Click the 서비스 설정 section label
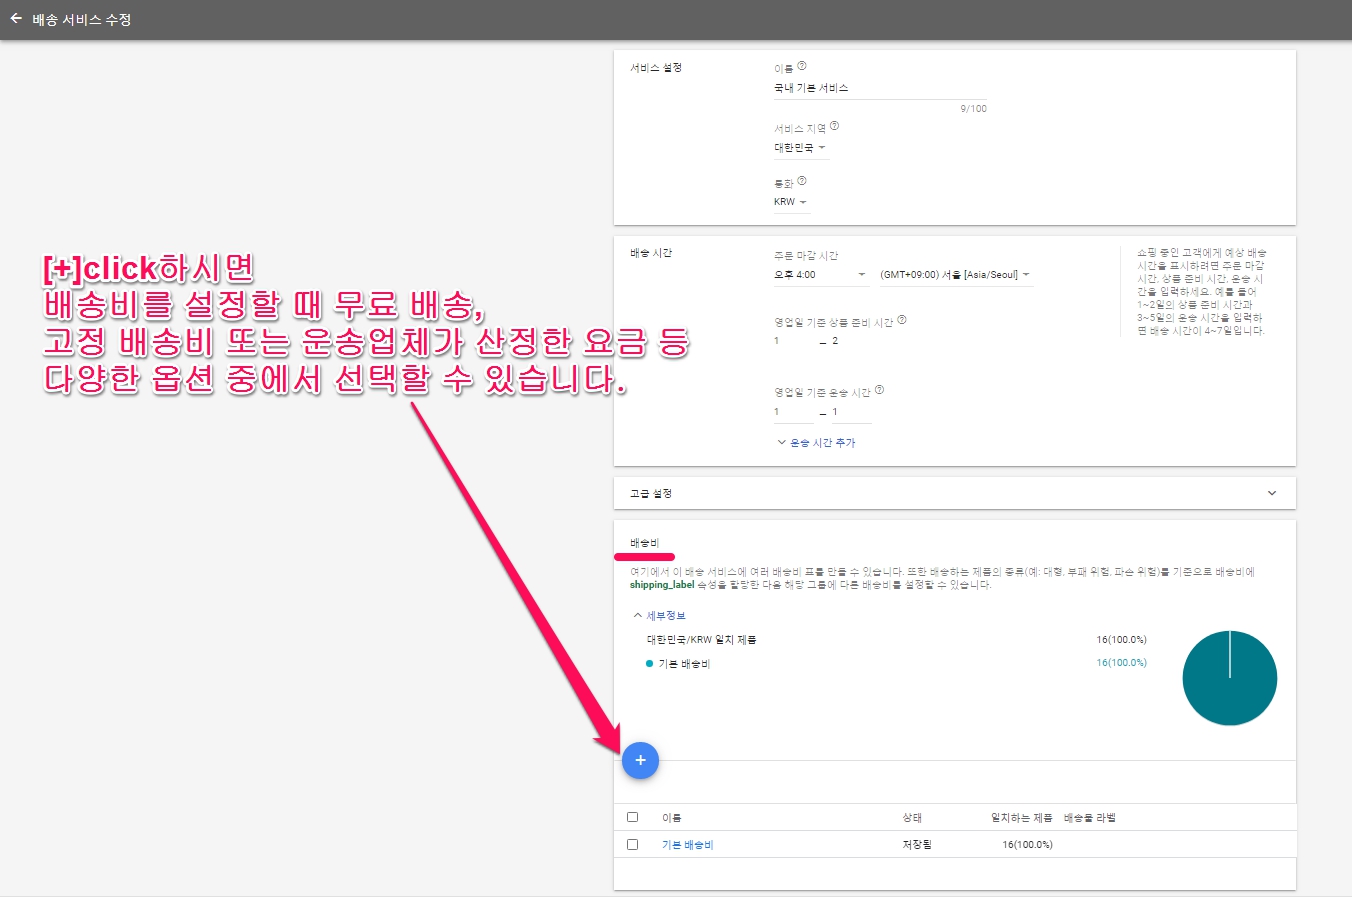This screenshot has height=899, width=1352. (x=656, y=68)
